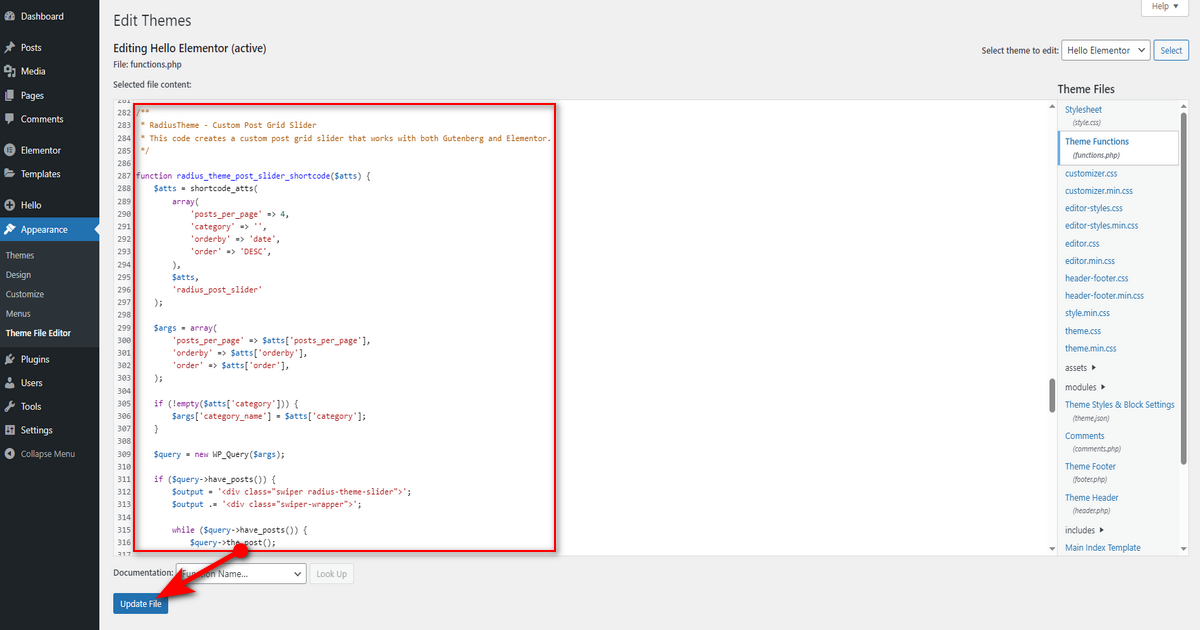The image size is (1200, 630).
Task: Open customizer.css theme file
Action: pyautogui.click(x=1091, y=173)
